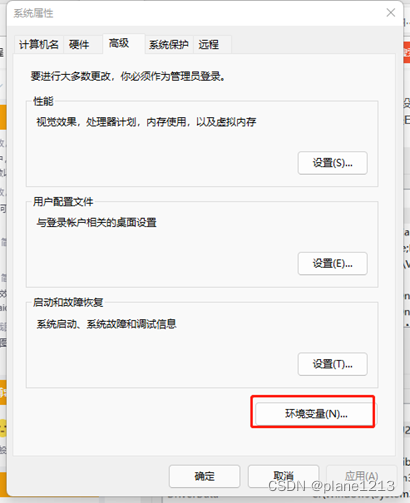Open 环境变量(N)... dialog

click(315, 414)
